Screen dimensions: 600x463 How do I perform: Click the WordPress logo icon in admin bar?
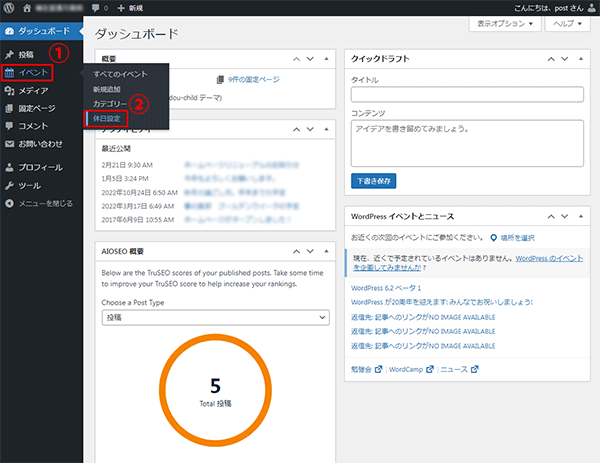9,8
